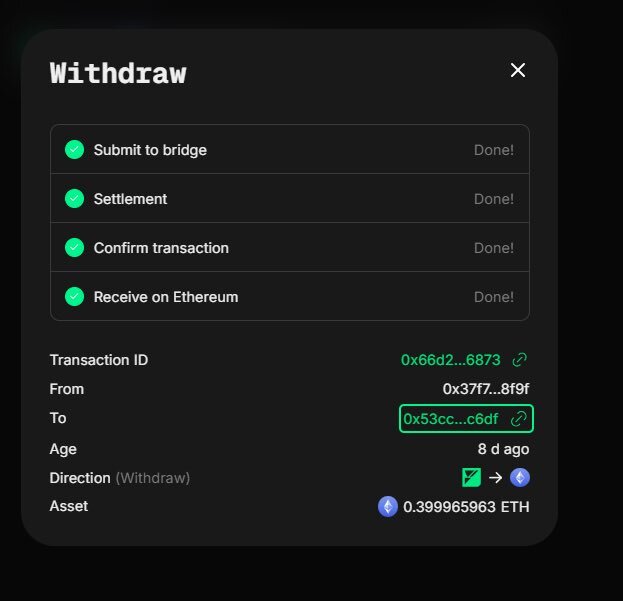Screen dimensions: 623x601
Task: Click the Done! status for Confirm transaction
Action: 494,248
